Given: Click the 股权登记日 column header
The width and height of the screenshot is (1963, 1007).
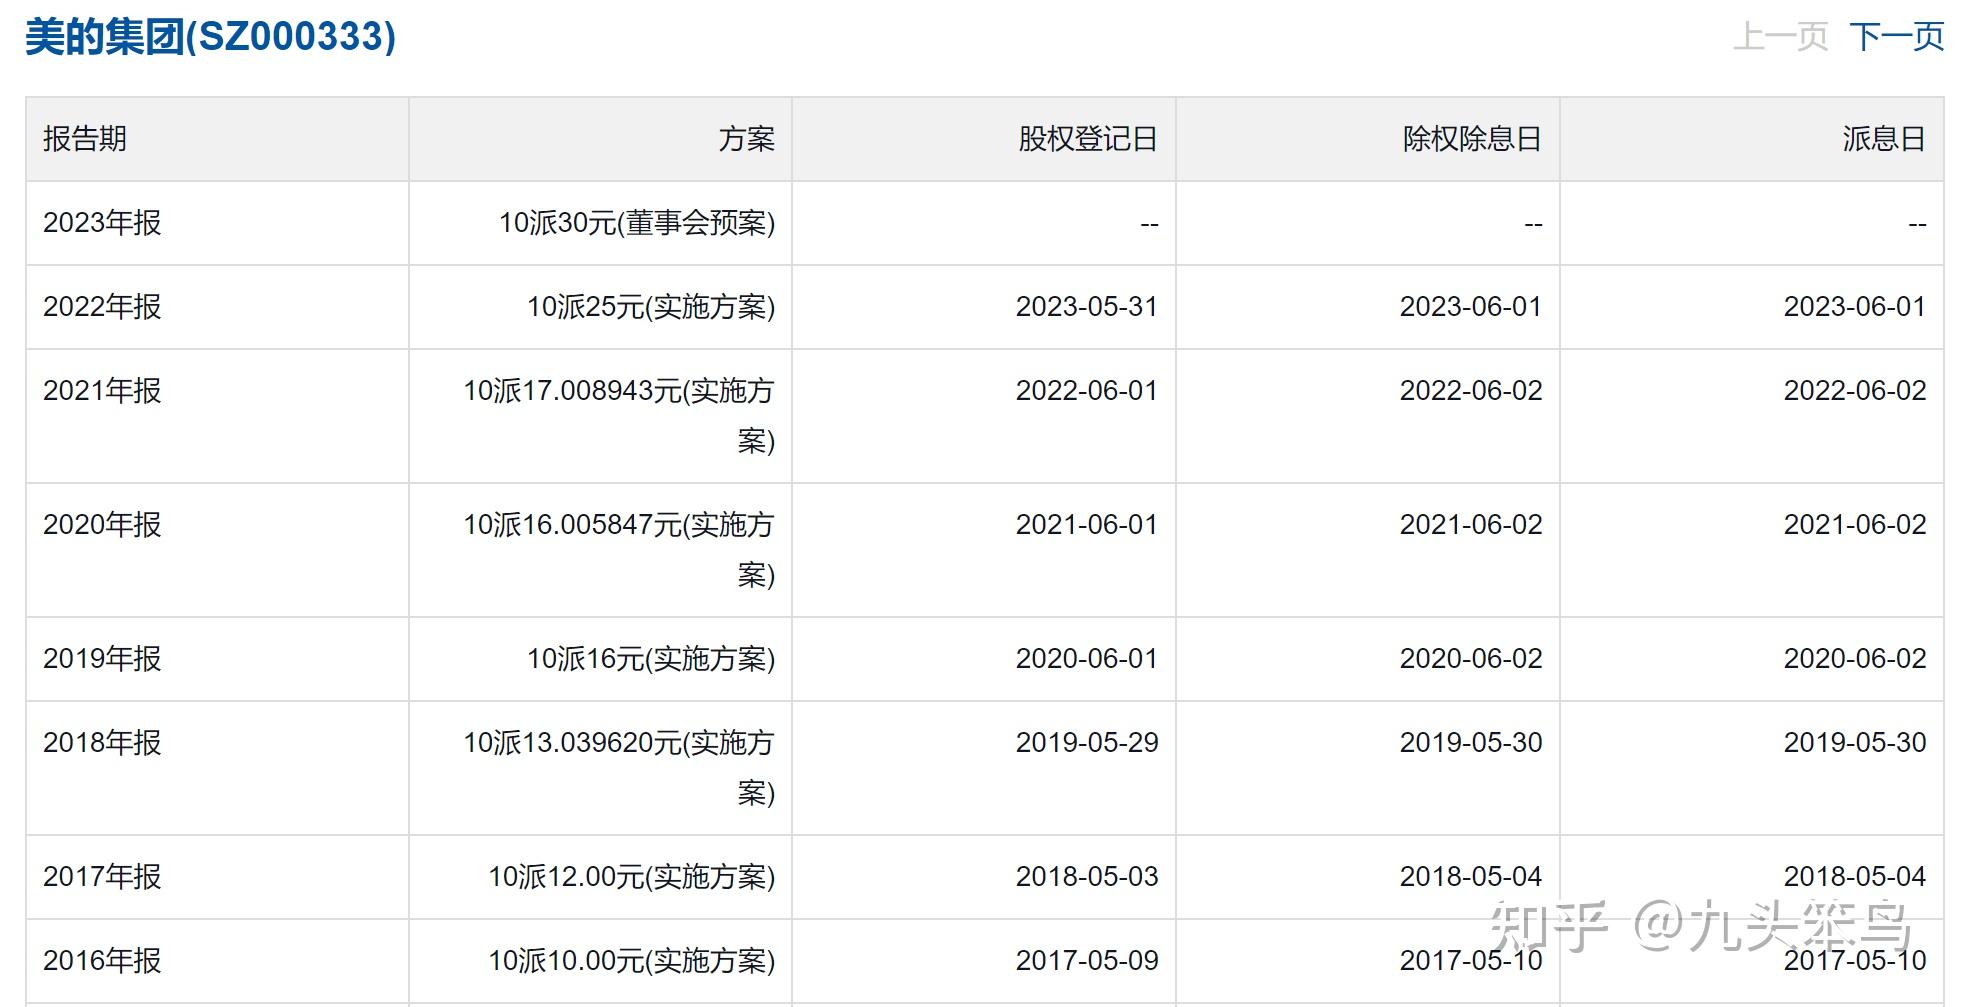Looking at the screenshot, I should [x=1087, y=139].
